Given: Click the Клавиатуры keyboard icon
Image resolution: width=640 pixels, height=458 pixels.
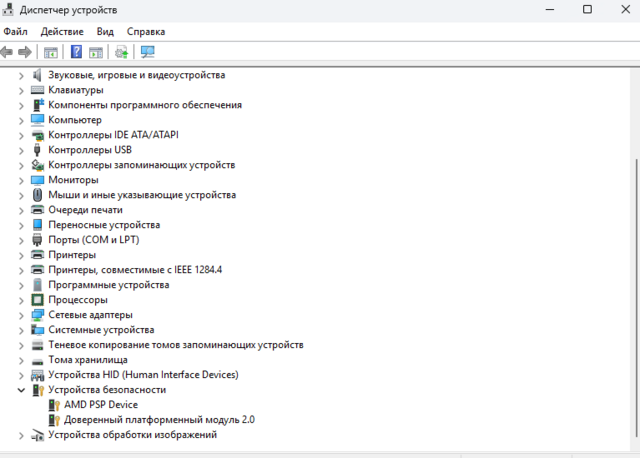Looking at the screenshot, I should 38,90.
